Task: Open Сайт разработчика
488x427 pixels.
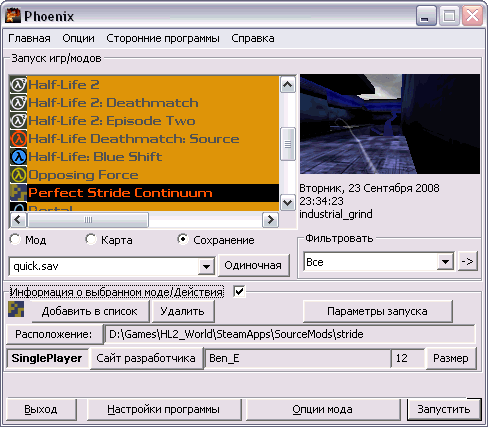Action: [146, 358]
